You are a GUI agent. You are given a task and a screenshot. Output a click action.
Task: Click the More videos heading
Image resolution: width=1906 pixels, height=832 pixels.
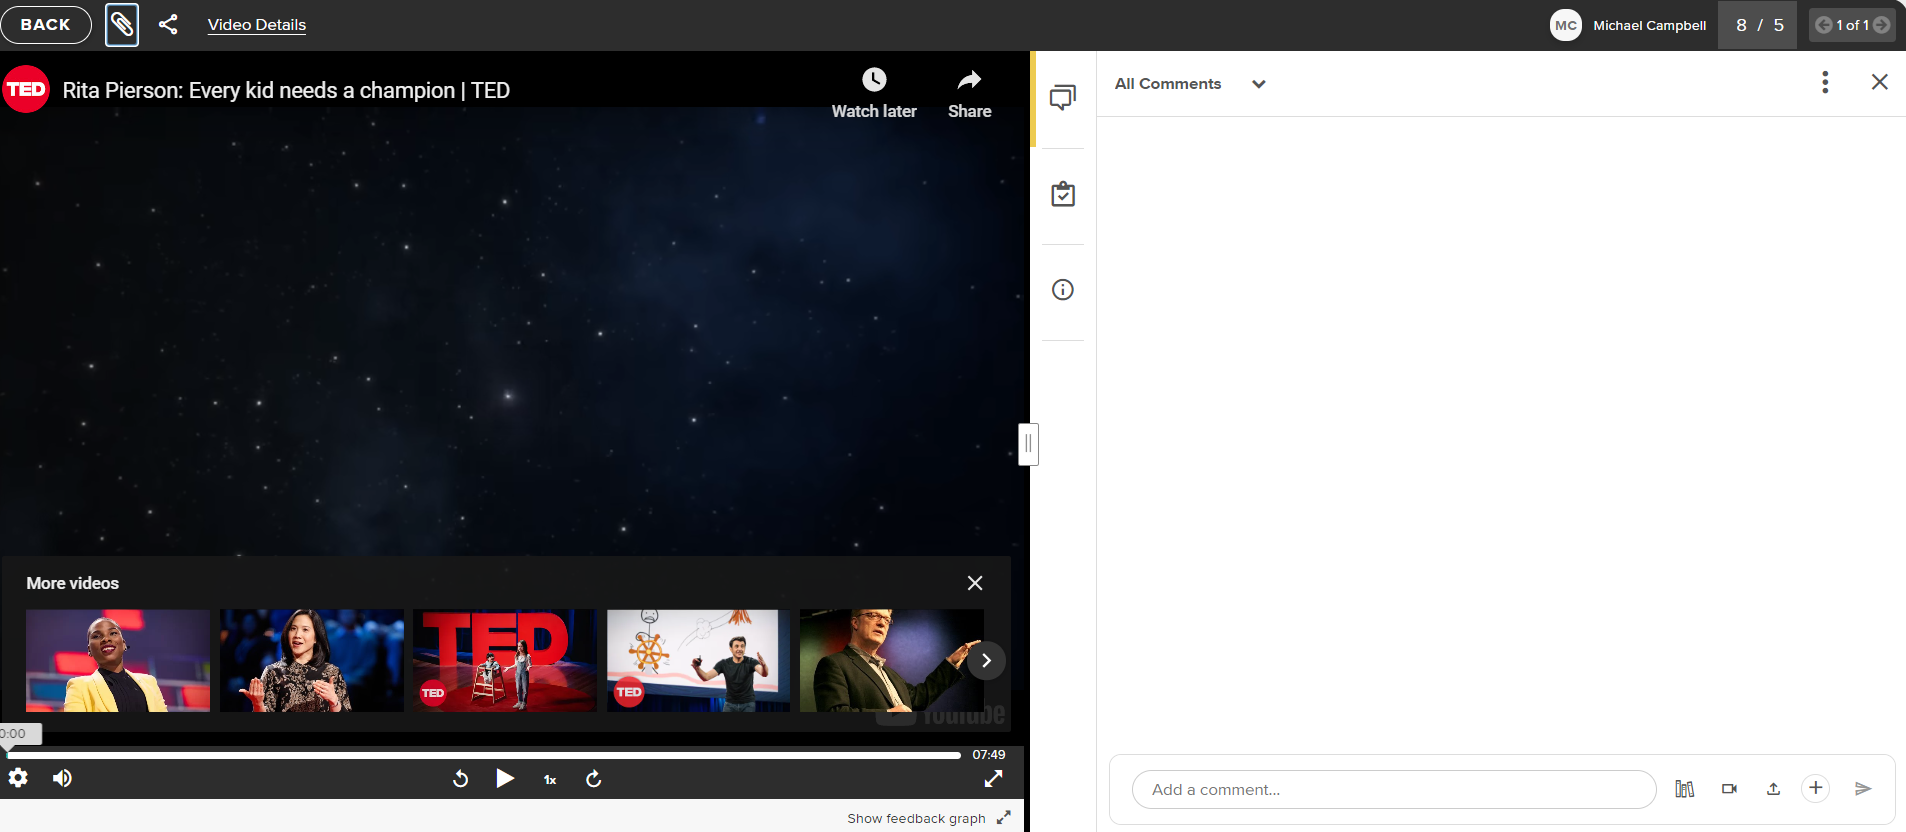pyautogui.click(x=73, y=583)
